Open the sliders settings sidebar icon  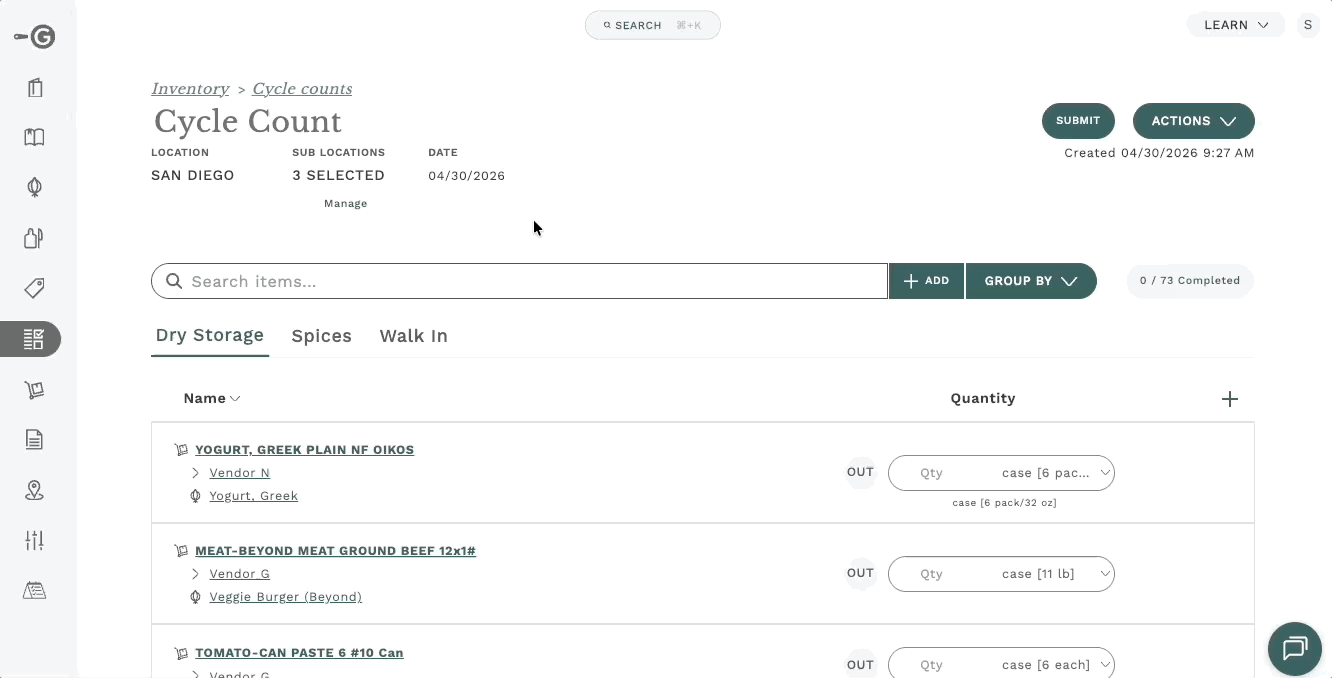(x=35, y=540)
